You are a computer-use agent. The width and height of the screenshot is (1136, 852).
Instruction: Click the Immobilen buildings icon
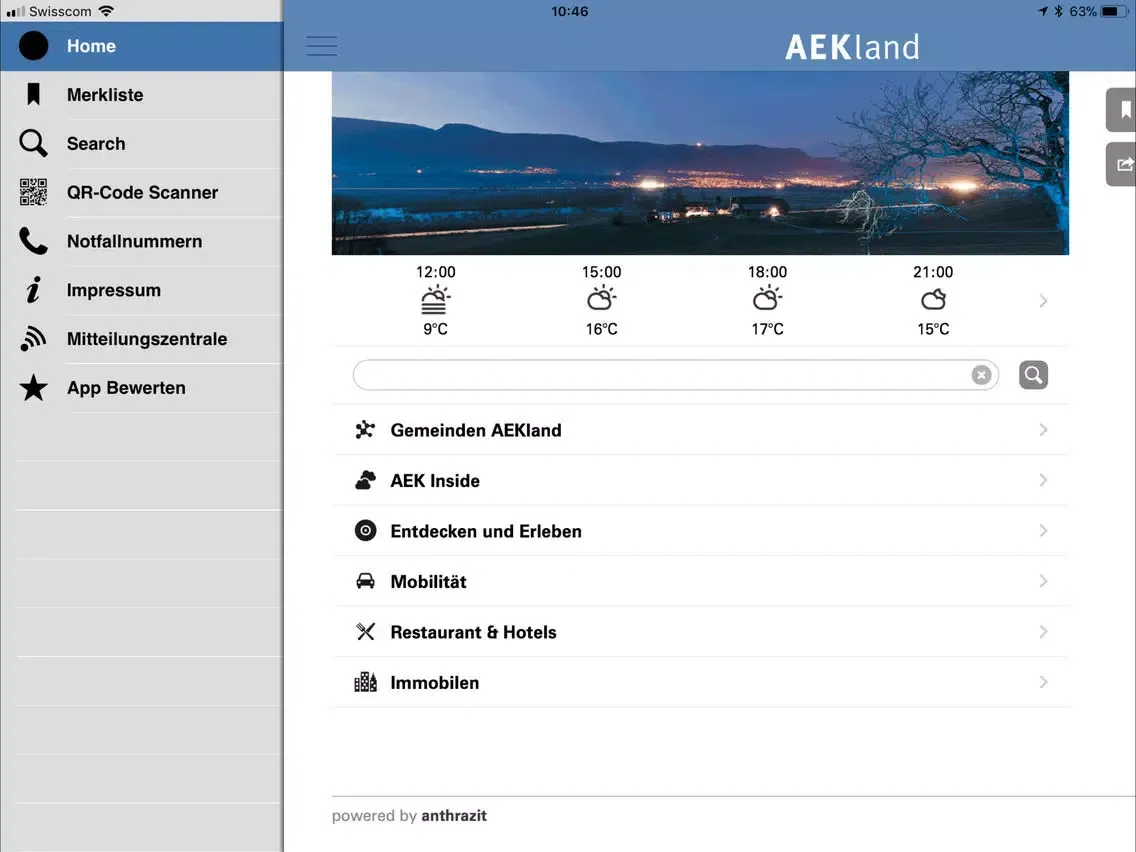point(365,682)
